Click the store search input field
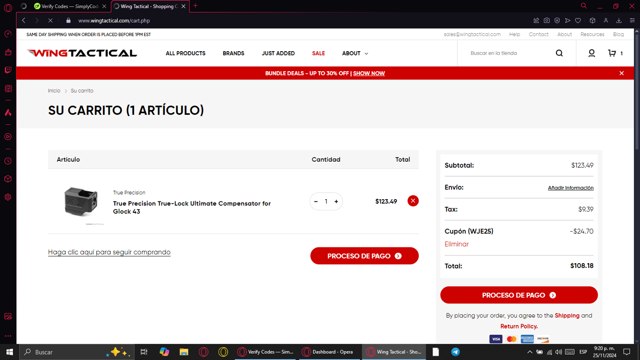 point(508,53)
